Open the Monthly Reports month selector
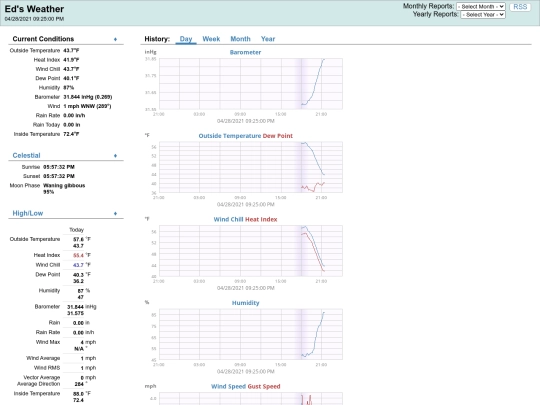Screen dimensions: 540x405 pos(481,7)
